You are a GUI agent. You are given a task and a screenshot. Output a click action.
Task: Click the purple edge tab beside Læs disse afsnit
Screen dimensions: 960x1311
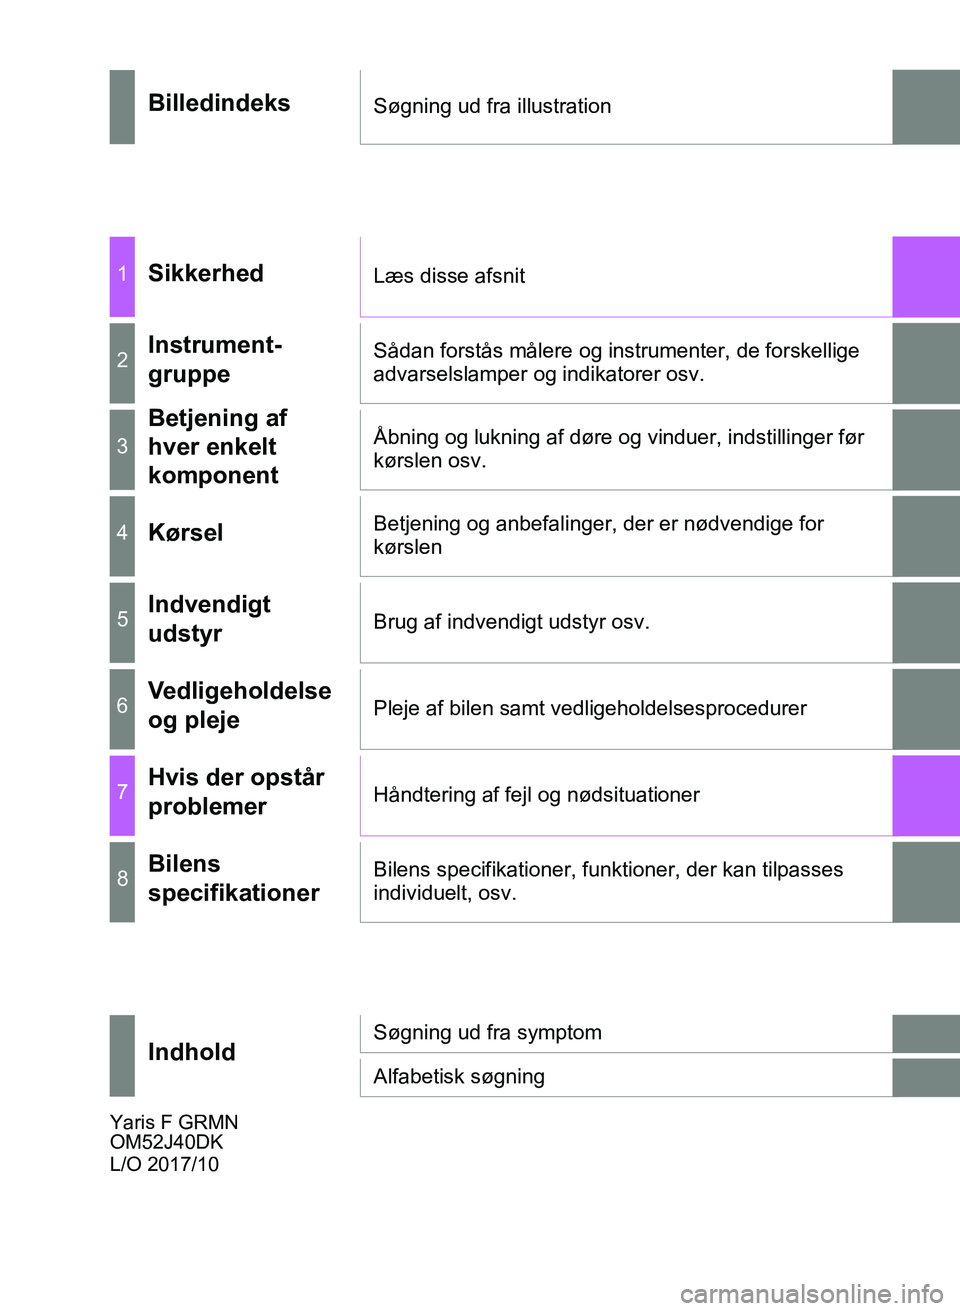point(926,277)
